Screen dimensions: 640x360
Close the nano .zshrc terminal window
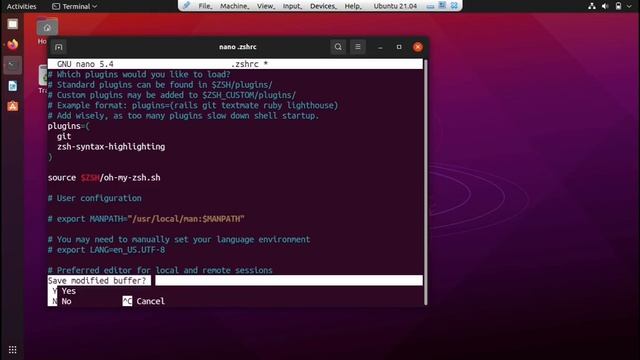[x=418, y=47]
